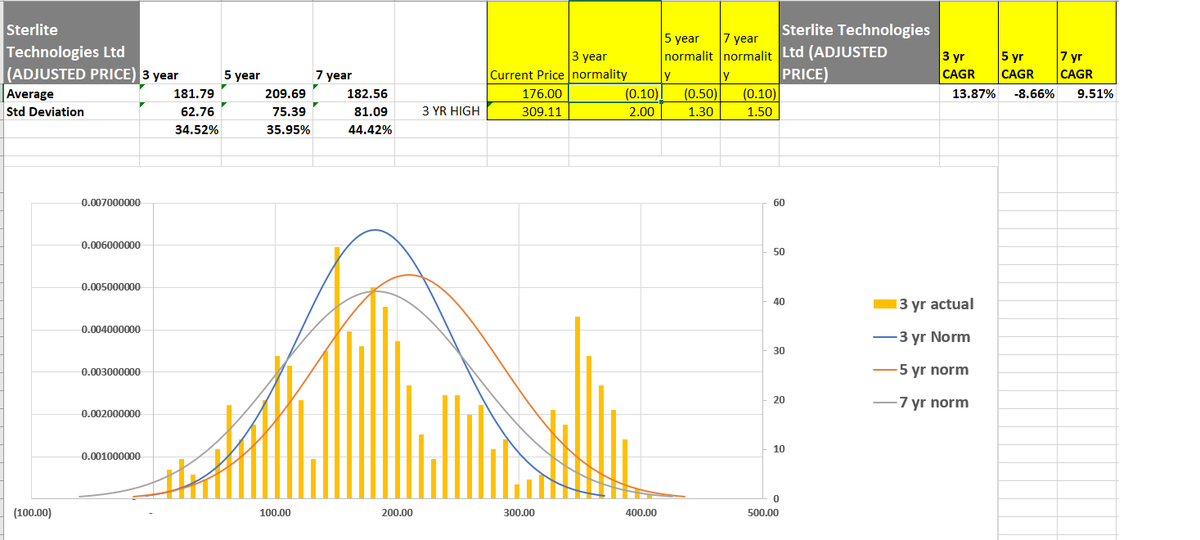Screen dimensions: 1200x540
Task: Click the 0.004000000 left axis label
Action: pyautogui.click(x=113, y=330)
